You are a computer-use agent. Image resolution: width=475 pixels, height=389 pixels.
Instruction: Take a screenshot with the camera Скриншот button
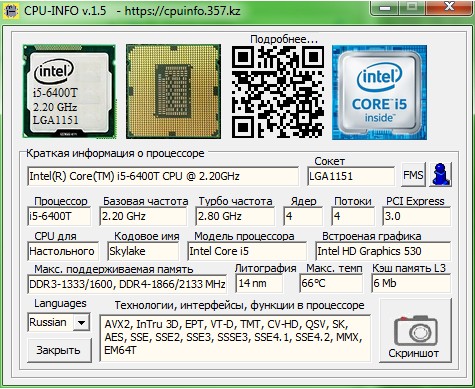tap(416, 331)
